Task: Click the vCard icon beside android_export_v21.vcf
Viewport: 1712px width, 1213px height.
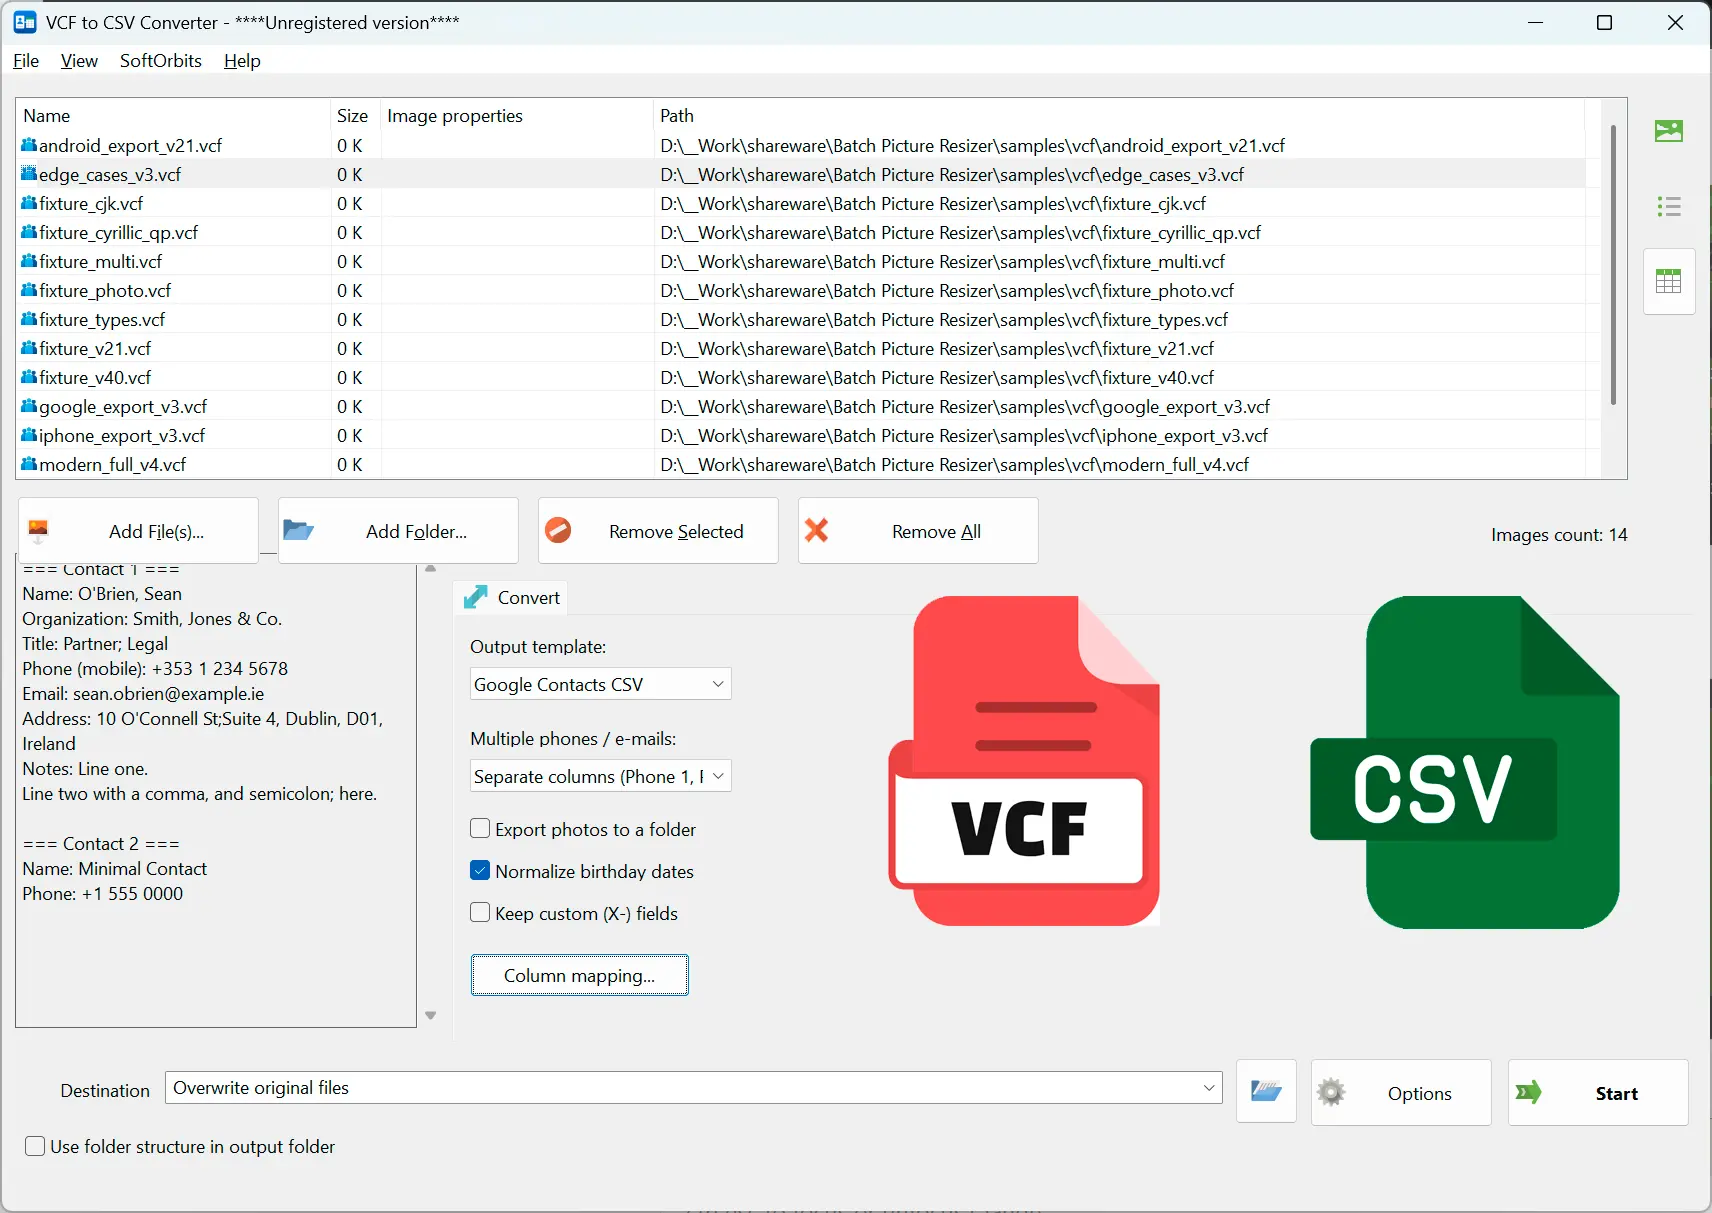Action: (x=29, y=145)
